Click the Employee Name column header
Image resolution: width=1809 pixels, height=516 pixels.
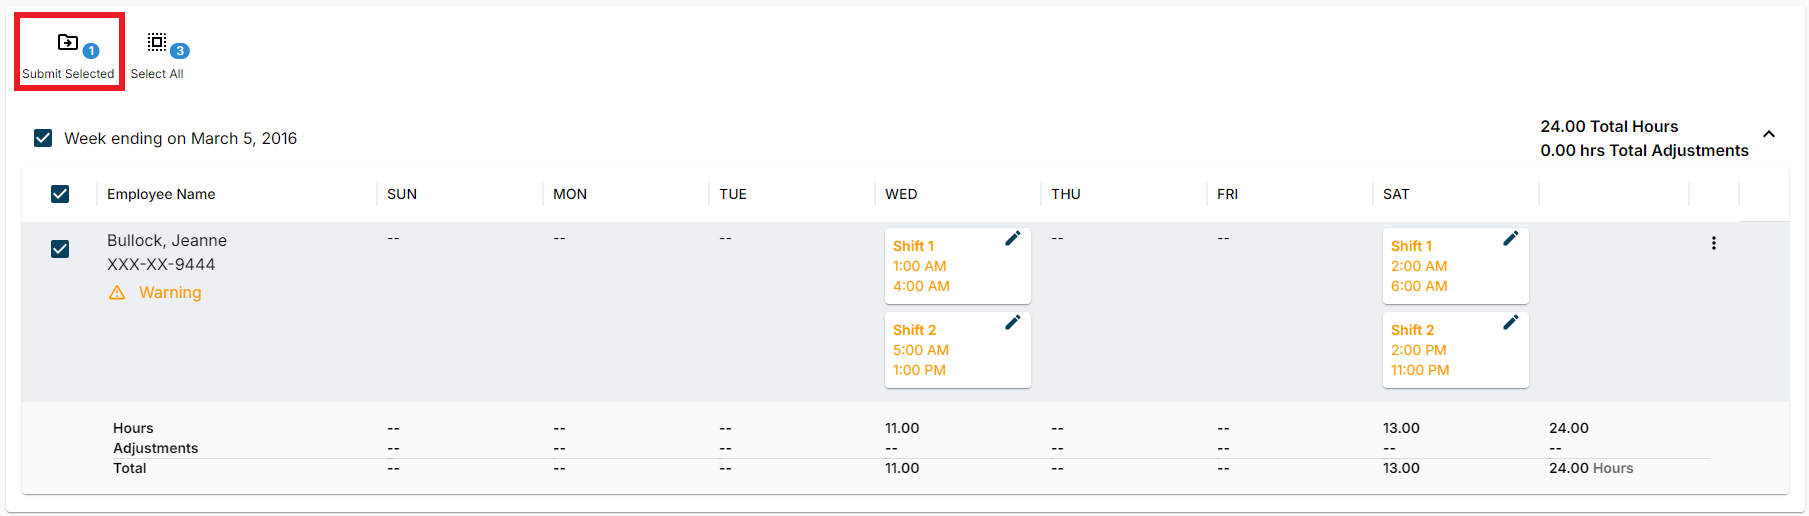point(161,194)
